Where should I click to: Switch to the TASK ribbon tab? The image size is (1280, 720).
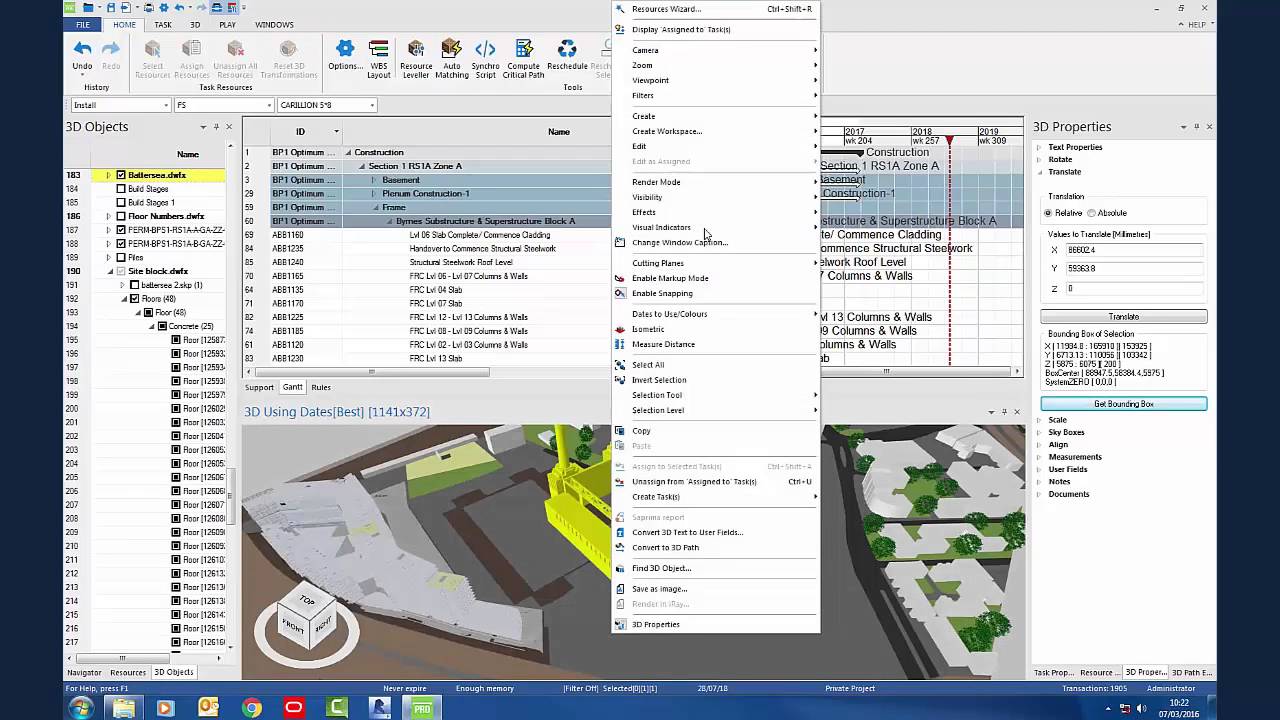click(162, 24)
